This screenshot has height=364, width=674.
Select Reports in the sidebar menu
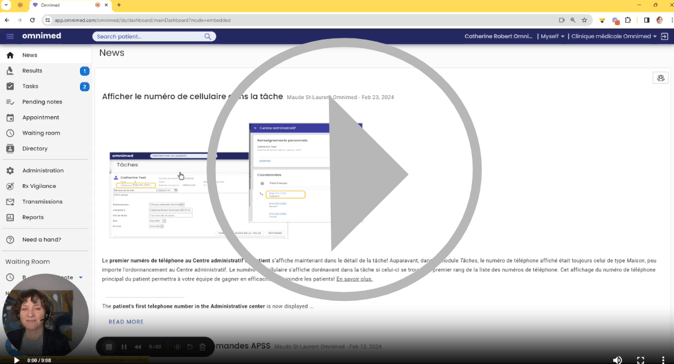[46, 217]
